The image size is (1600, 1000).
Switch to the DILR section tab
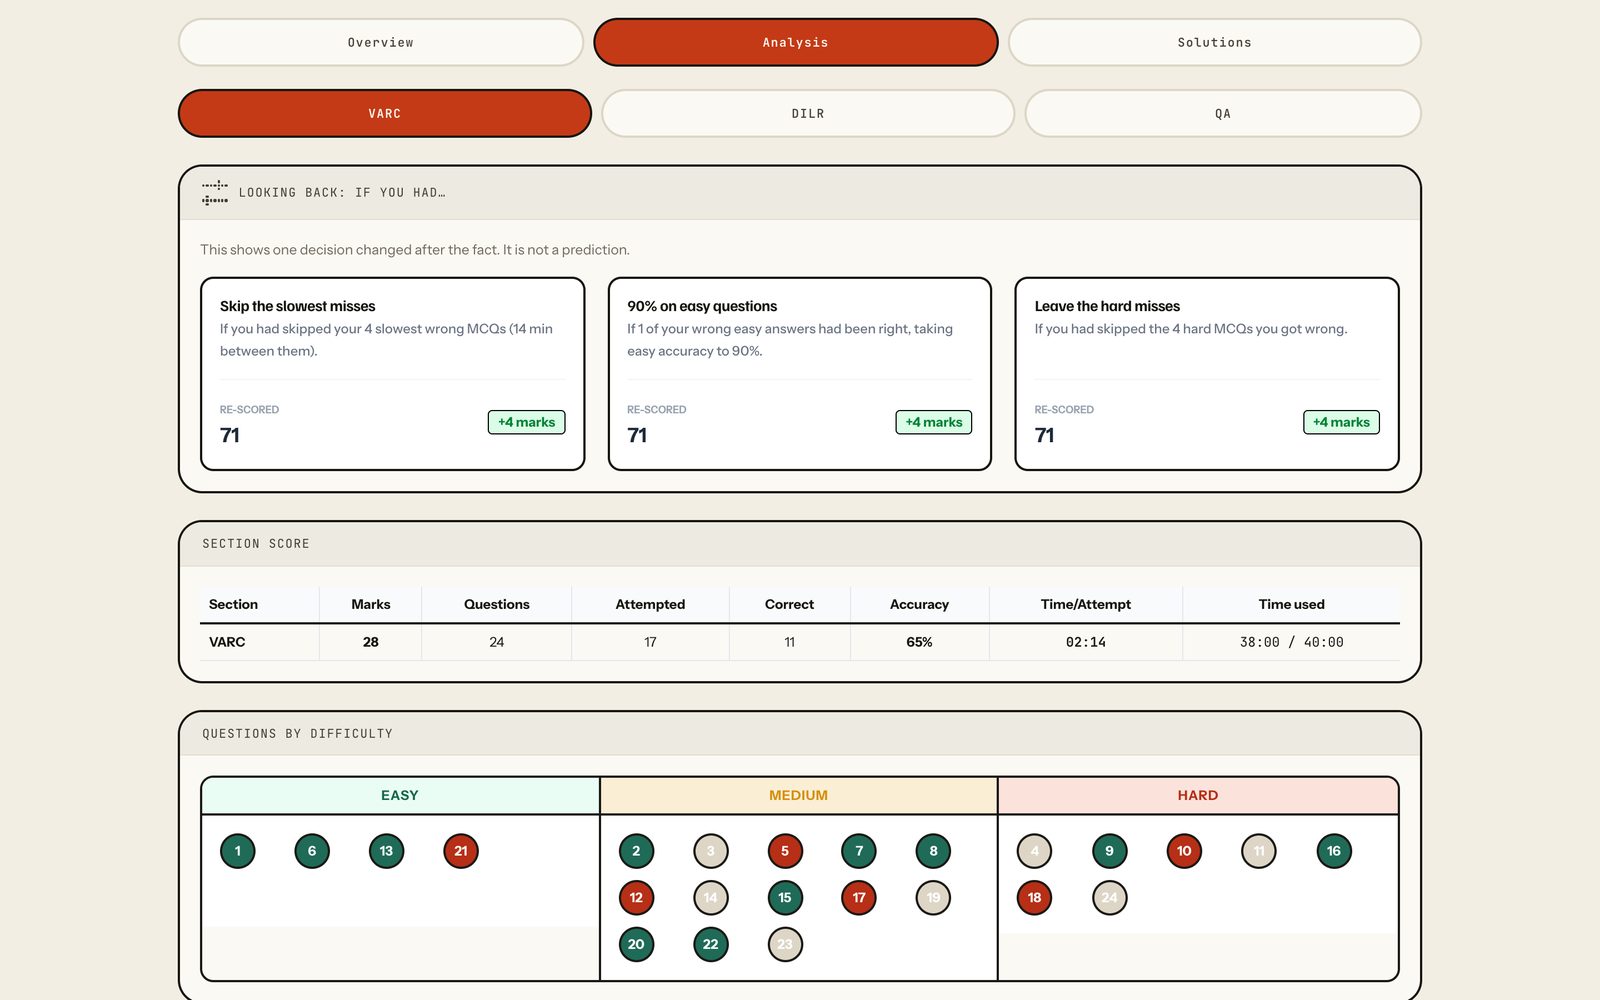tap(808, 113)
